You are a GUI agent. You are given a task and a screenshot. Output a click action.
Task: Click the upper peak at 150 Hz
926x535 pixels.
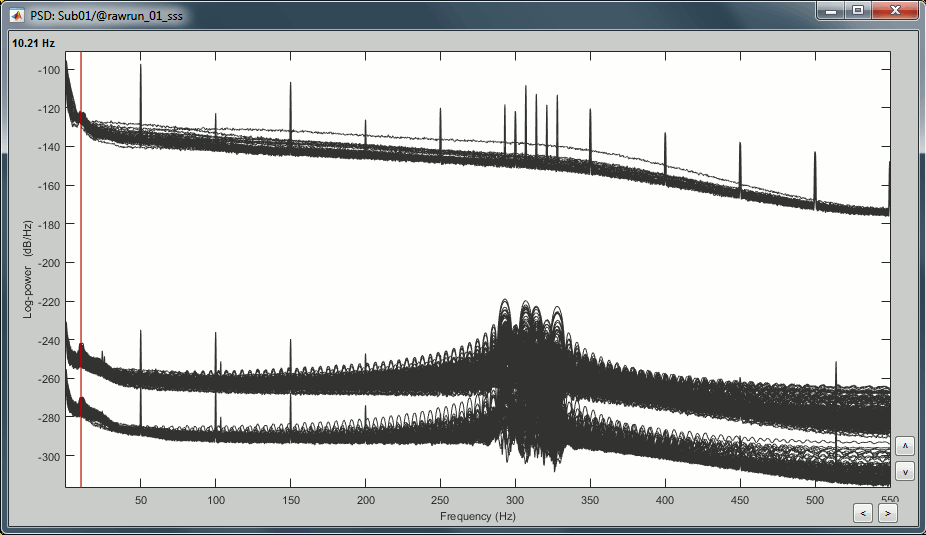[x=290, y=105]
